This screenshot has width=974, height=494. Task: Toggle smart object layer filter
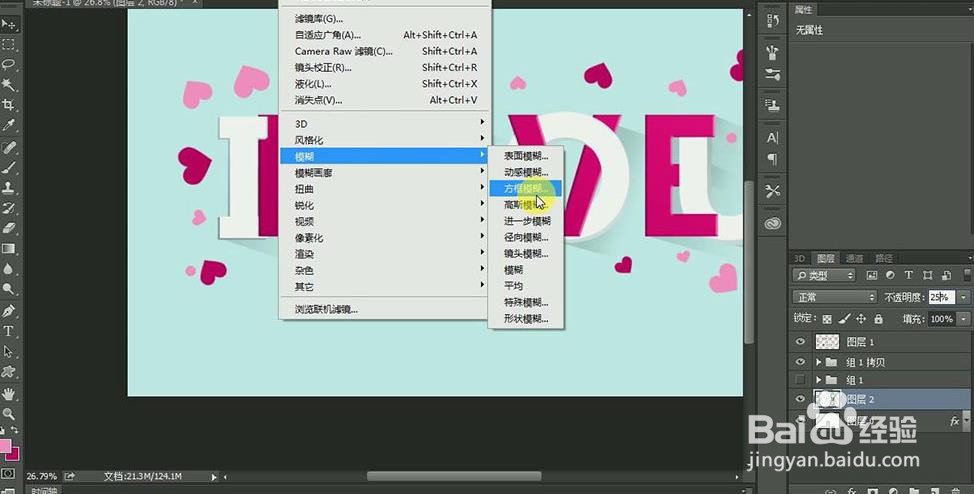pyautogui.click(x=947, y=275)
